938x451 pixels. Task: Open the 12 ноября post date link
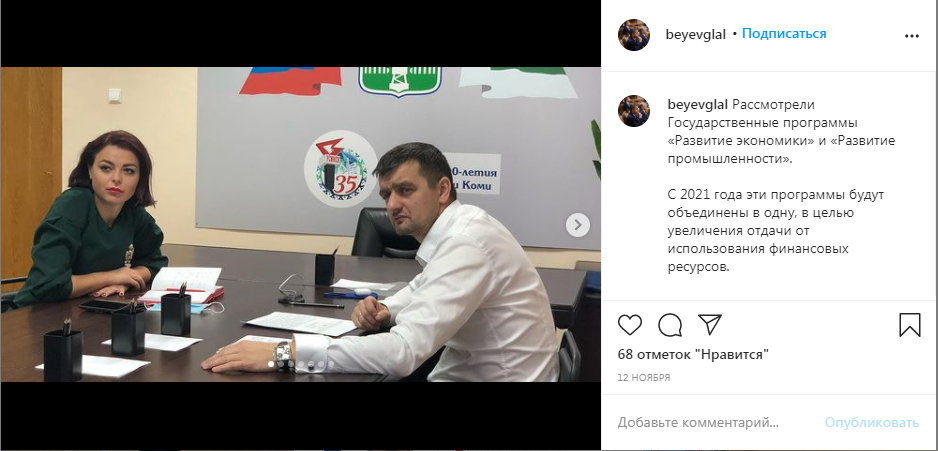pos(644,378)
